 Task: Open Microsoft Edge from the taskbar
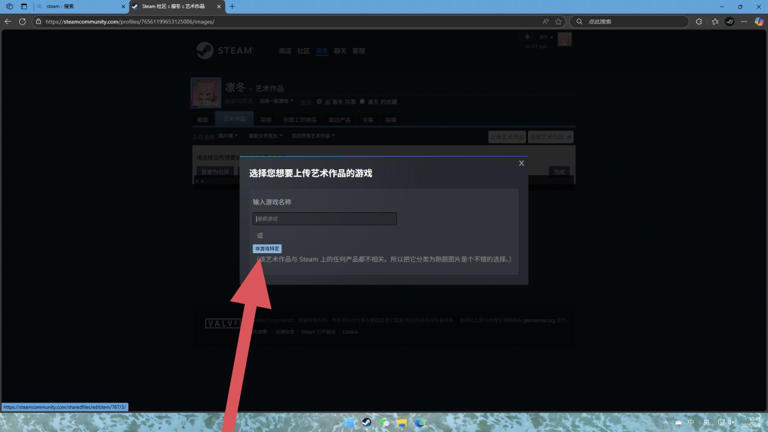click(419, 422)
